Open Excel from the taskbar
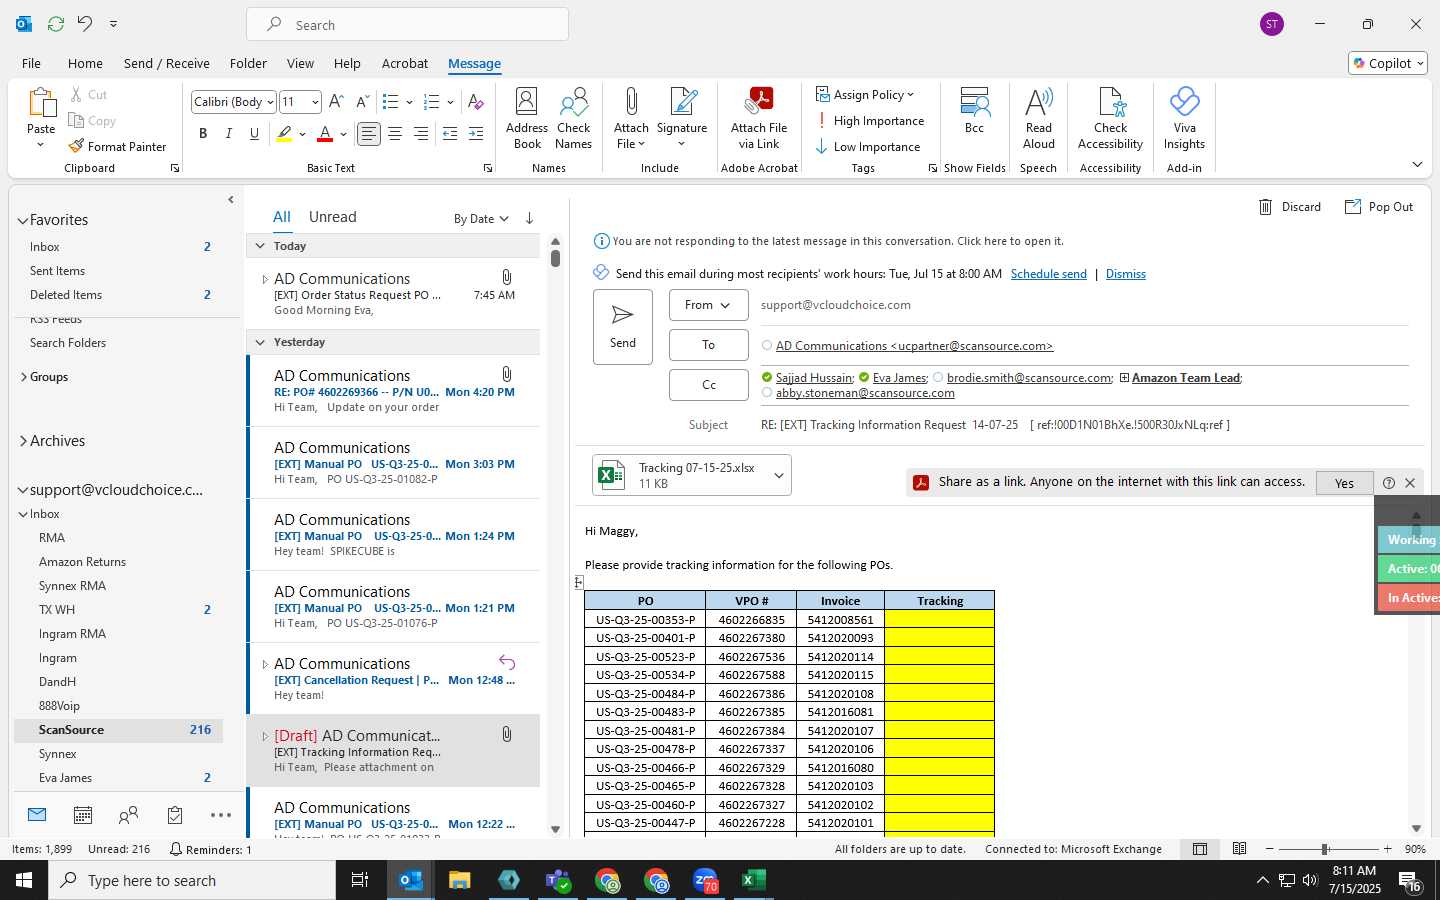Viewport: 1440px width, 900px height. pyautogui.click(x=753, y=880)
